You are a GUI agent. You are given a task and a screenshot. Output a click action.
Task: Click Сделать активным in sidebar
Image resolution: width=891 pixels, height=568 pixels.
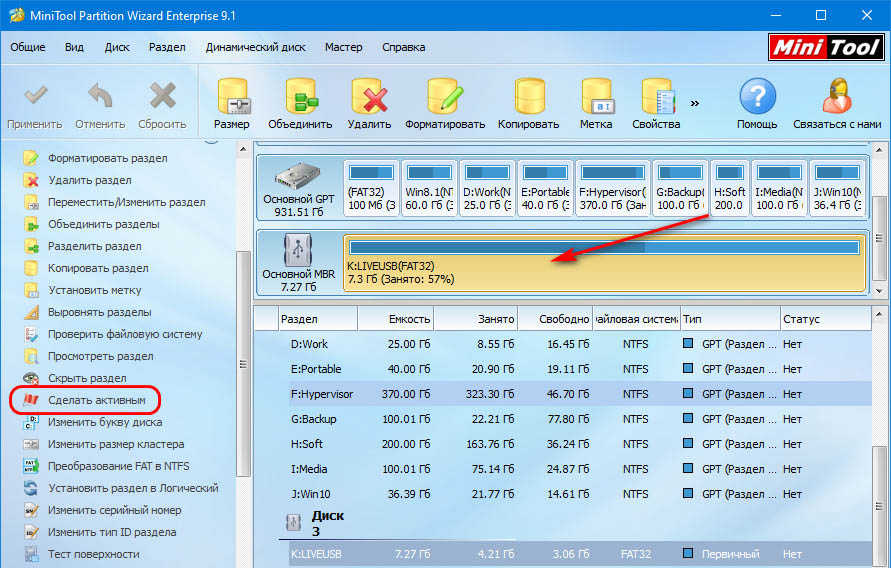tap(96, 400)
